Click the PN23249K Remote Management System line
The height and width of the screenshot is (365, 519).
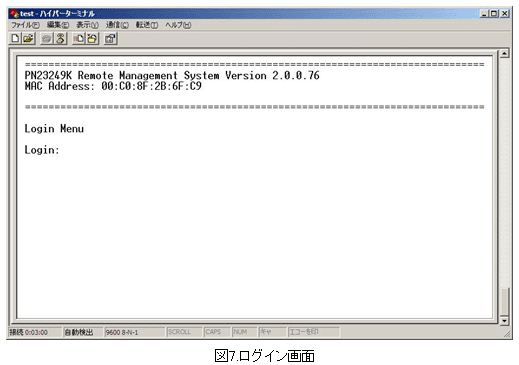pos(172,75)
